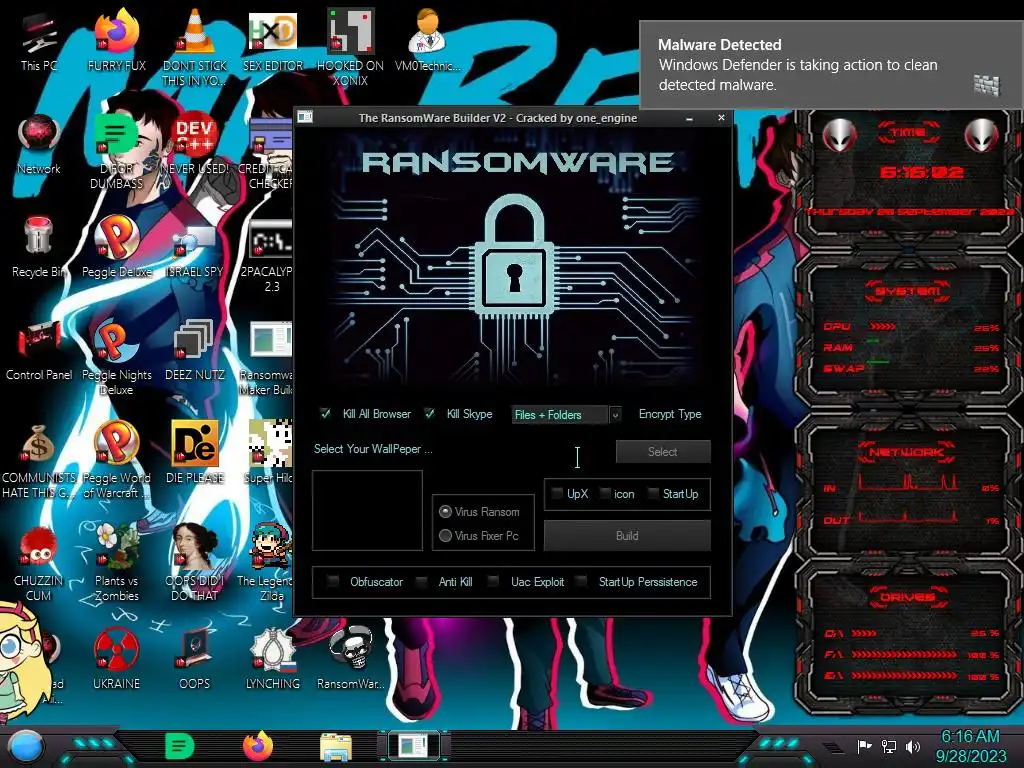Click the Select wallpaper button
1024x768 pixels.
[x=663, y=451]
